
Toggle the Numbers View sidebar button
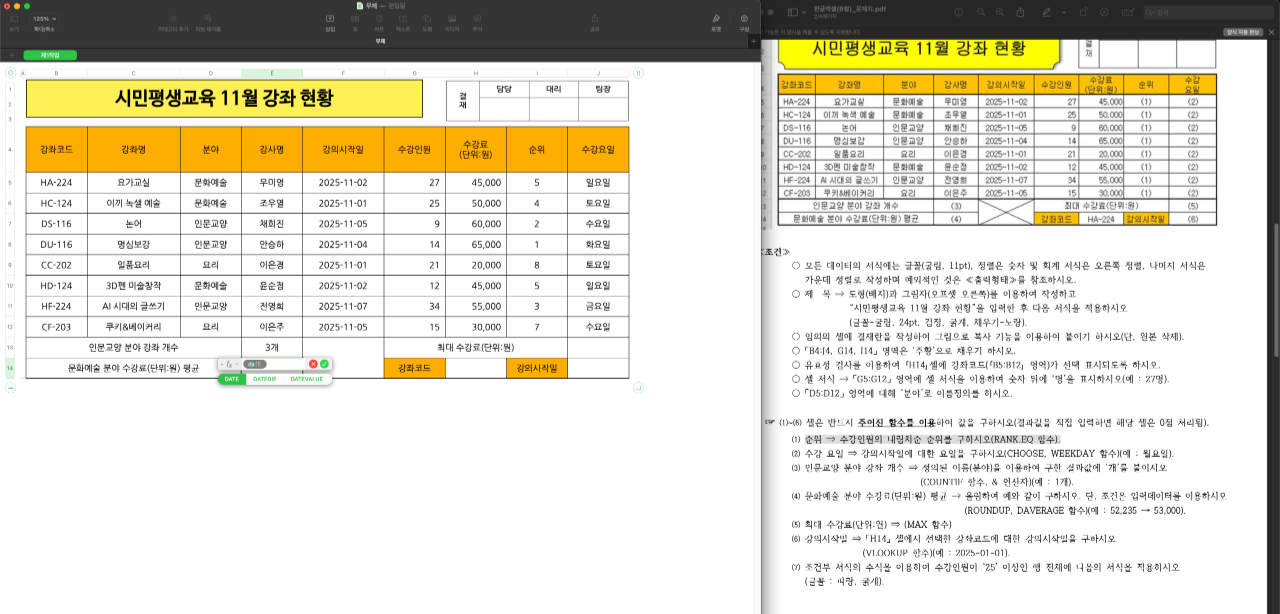coord(14,19)
